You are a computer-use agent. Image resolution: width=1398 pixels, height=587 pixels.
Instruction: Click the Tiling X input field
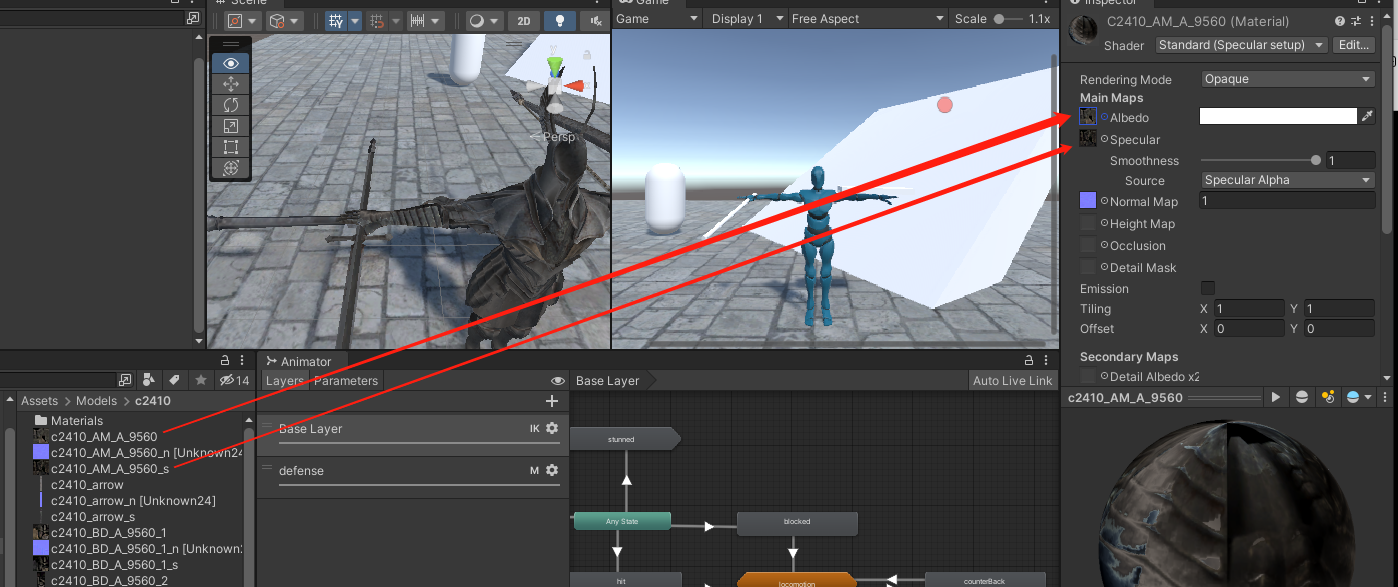point(1249,309)
